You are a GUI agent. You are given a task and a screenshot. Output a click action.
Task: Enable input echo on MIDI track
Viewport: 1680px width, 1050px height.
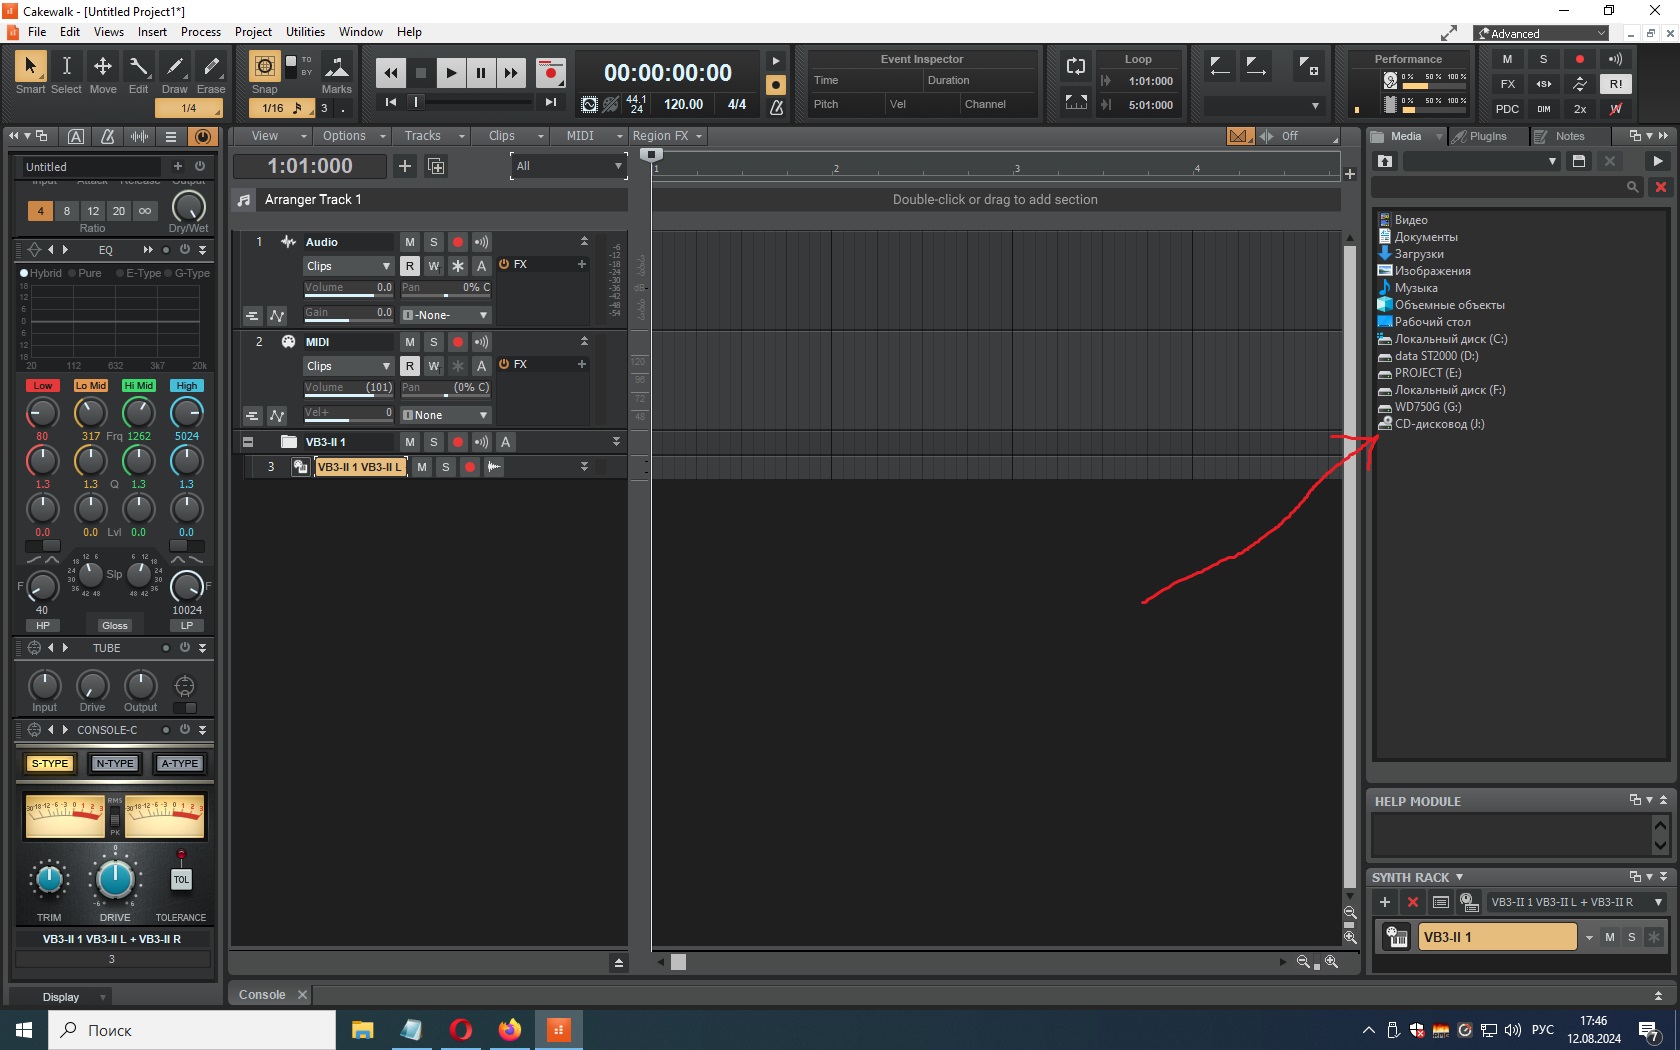tap(482, 342)
